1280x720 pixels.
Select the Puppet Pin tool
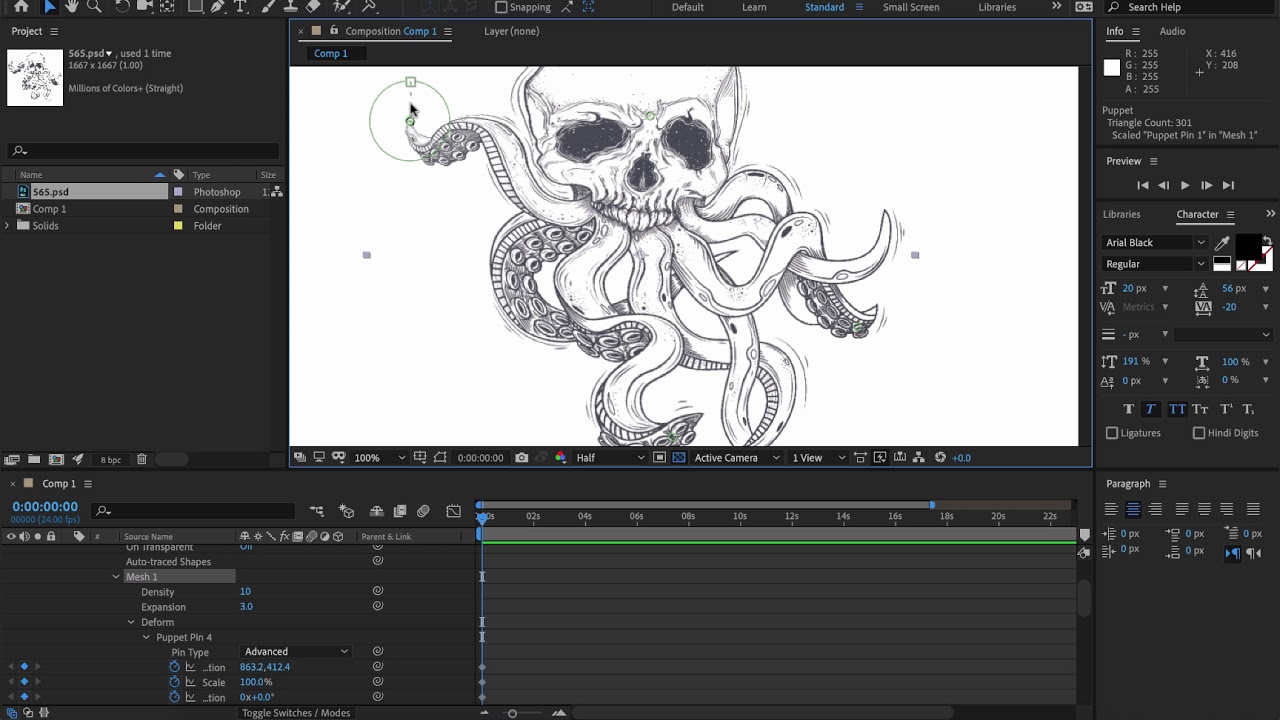click(x=369, y=7)
